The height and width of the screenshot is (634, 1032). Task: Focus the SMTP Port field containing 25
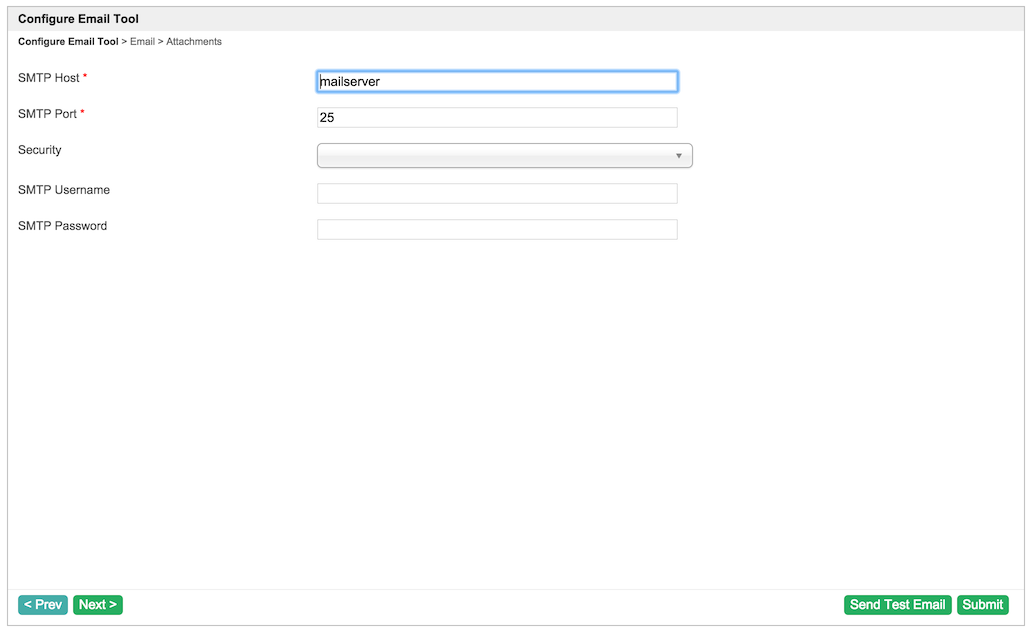(497, 118)
